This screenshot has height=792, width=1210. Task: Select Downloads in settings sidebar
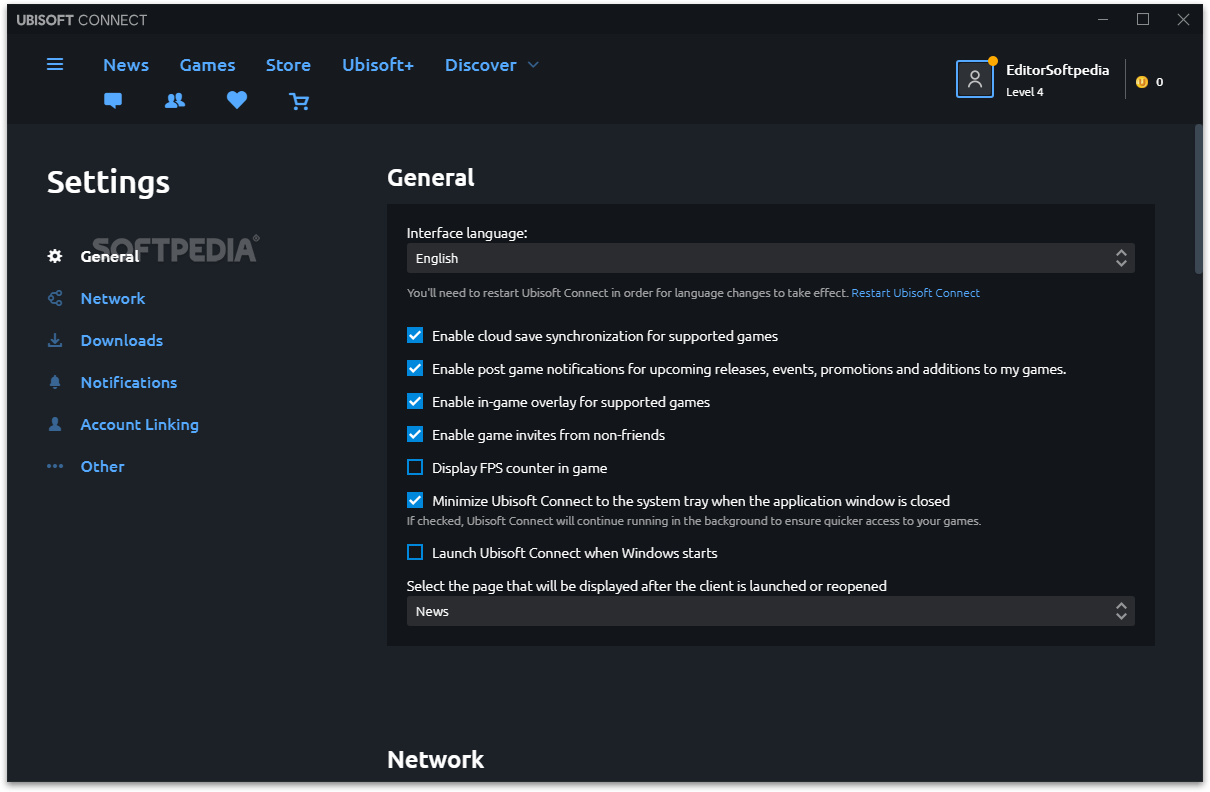pyautogui.click(x=122, y=340)
